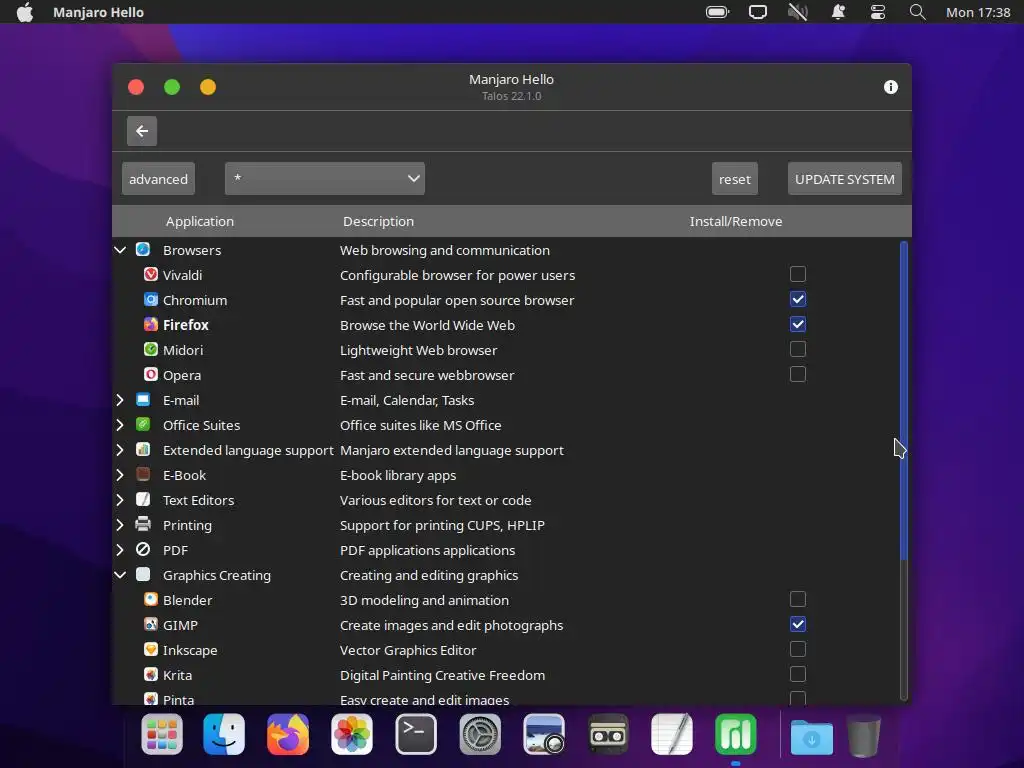Open the Downloads folder in the dock
This screenshot has width=1024, height=768.
[812, 736]
